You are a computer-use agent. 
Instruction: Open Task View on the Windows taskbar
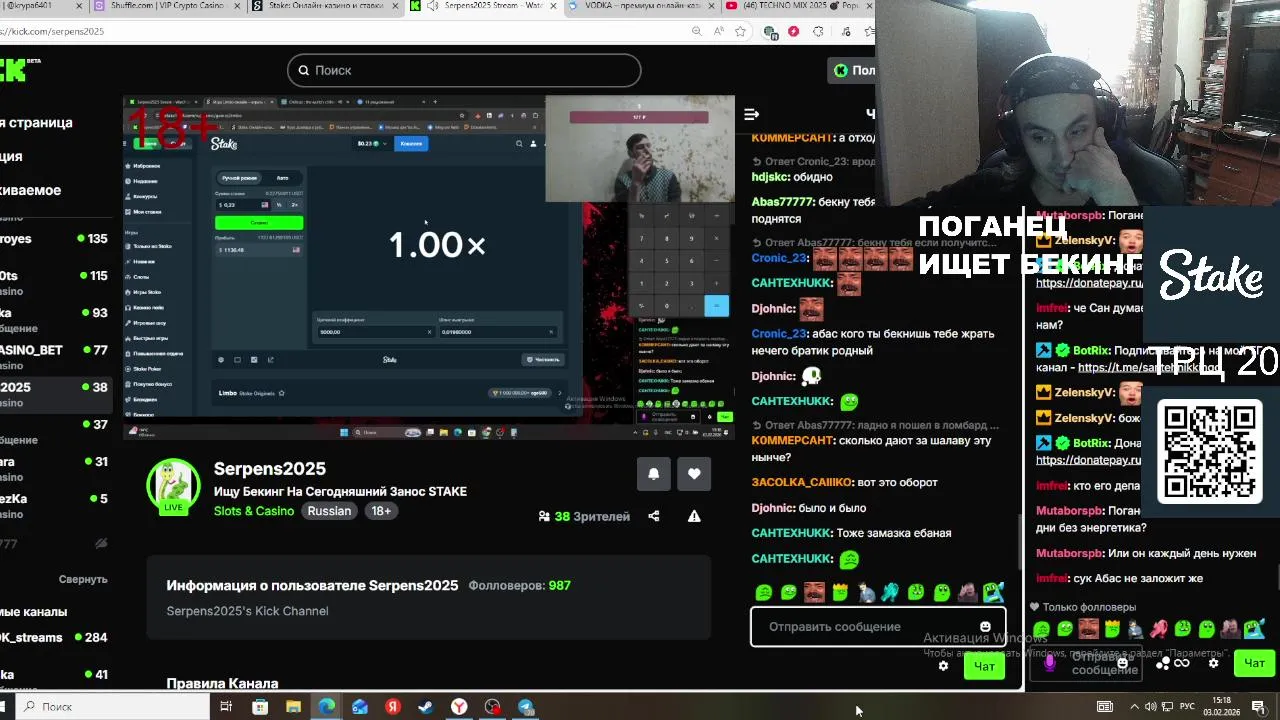pyautogui.click(x=226, y=707)
